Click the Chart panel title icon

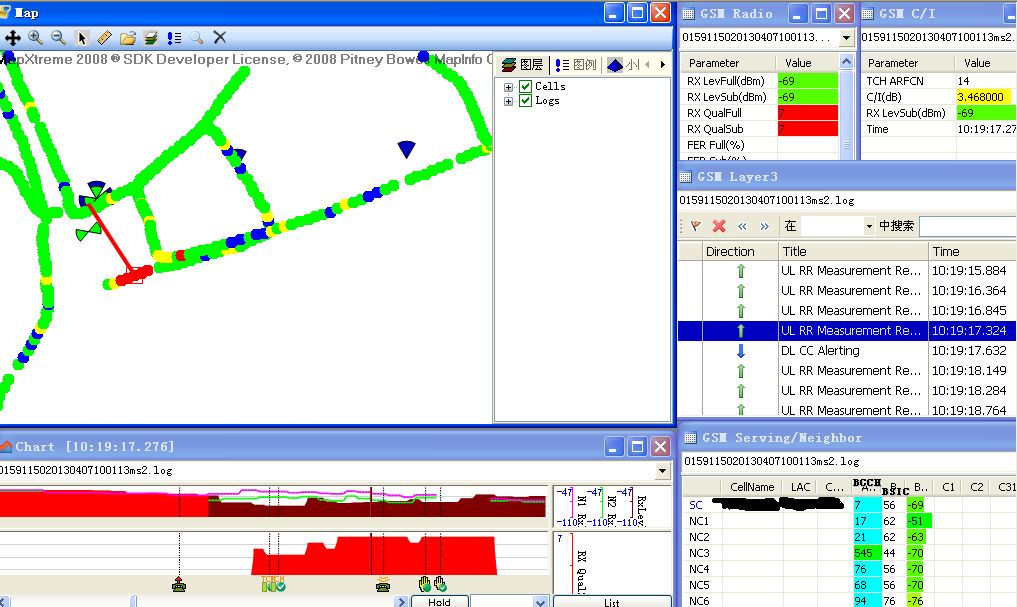click(x=6, y=446)
